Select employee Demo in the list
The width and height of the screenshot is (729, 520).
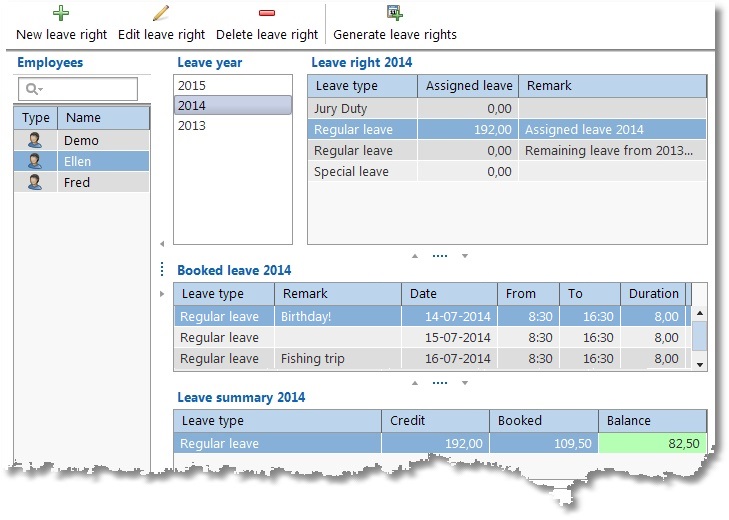coord(82,140)
